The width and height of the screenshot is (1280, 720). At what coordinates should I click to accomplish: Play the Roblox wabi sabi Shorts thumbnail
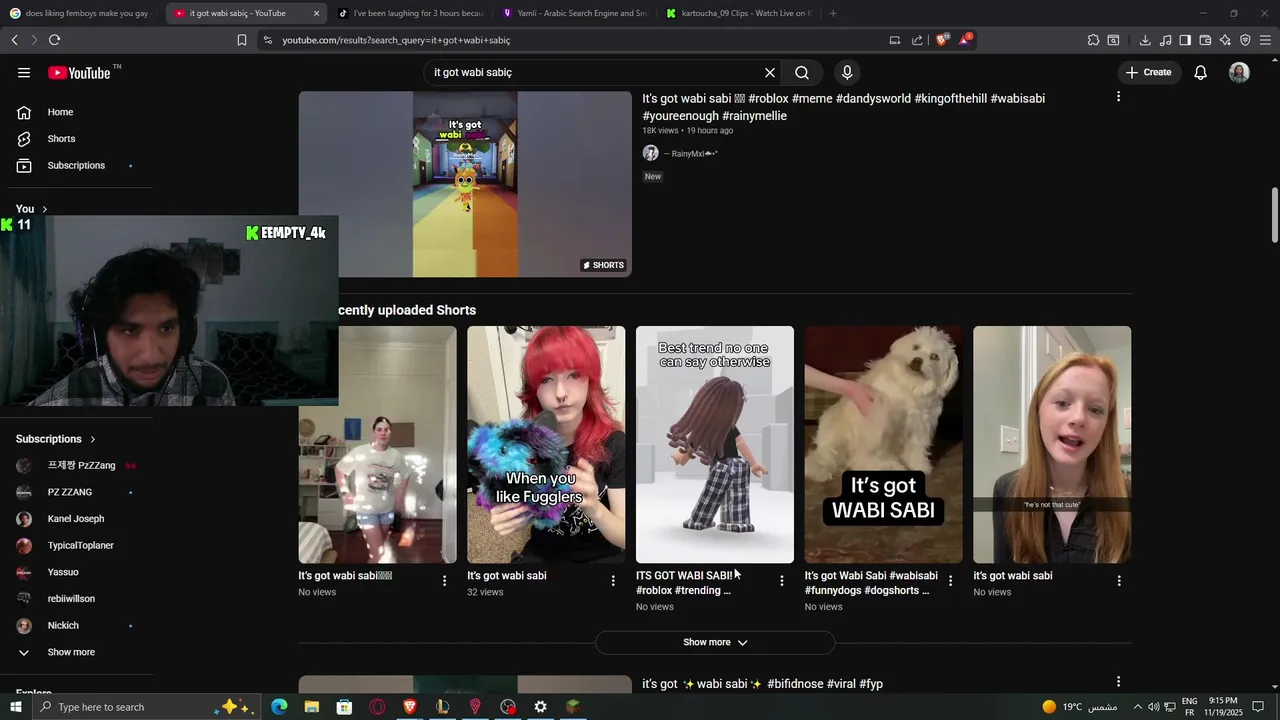click(x=465, y=184)
